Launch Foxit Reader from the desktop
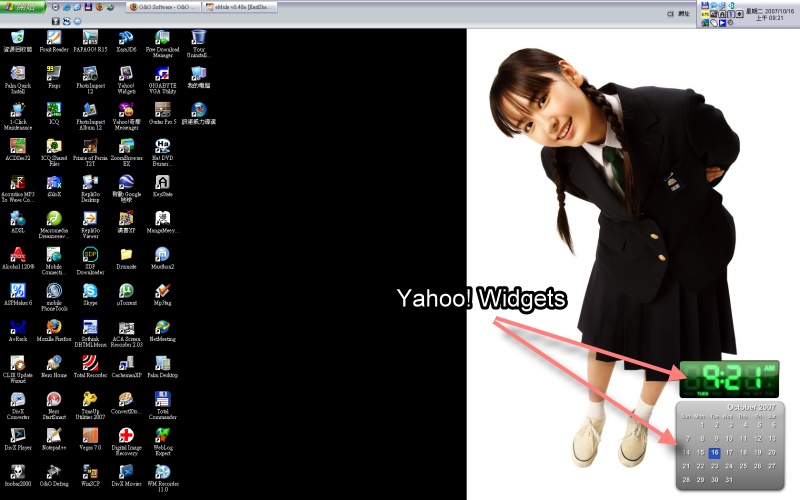 (54, 41)
